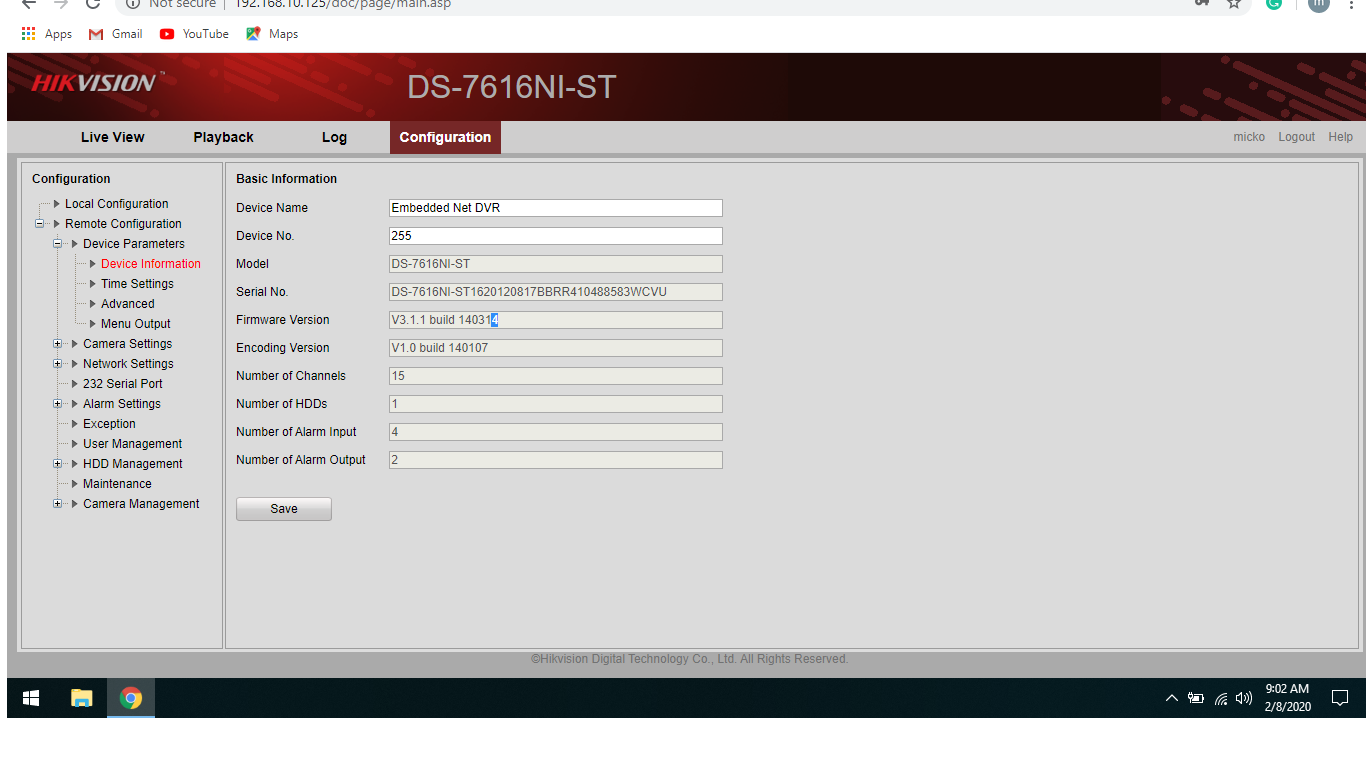This screenshot has height=768, width=1366.
Task: Click the Hikvision logo in header
Action: point(93,84)
